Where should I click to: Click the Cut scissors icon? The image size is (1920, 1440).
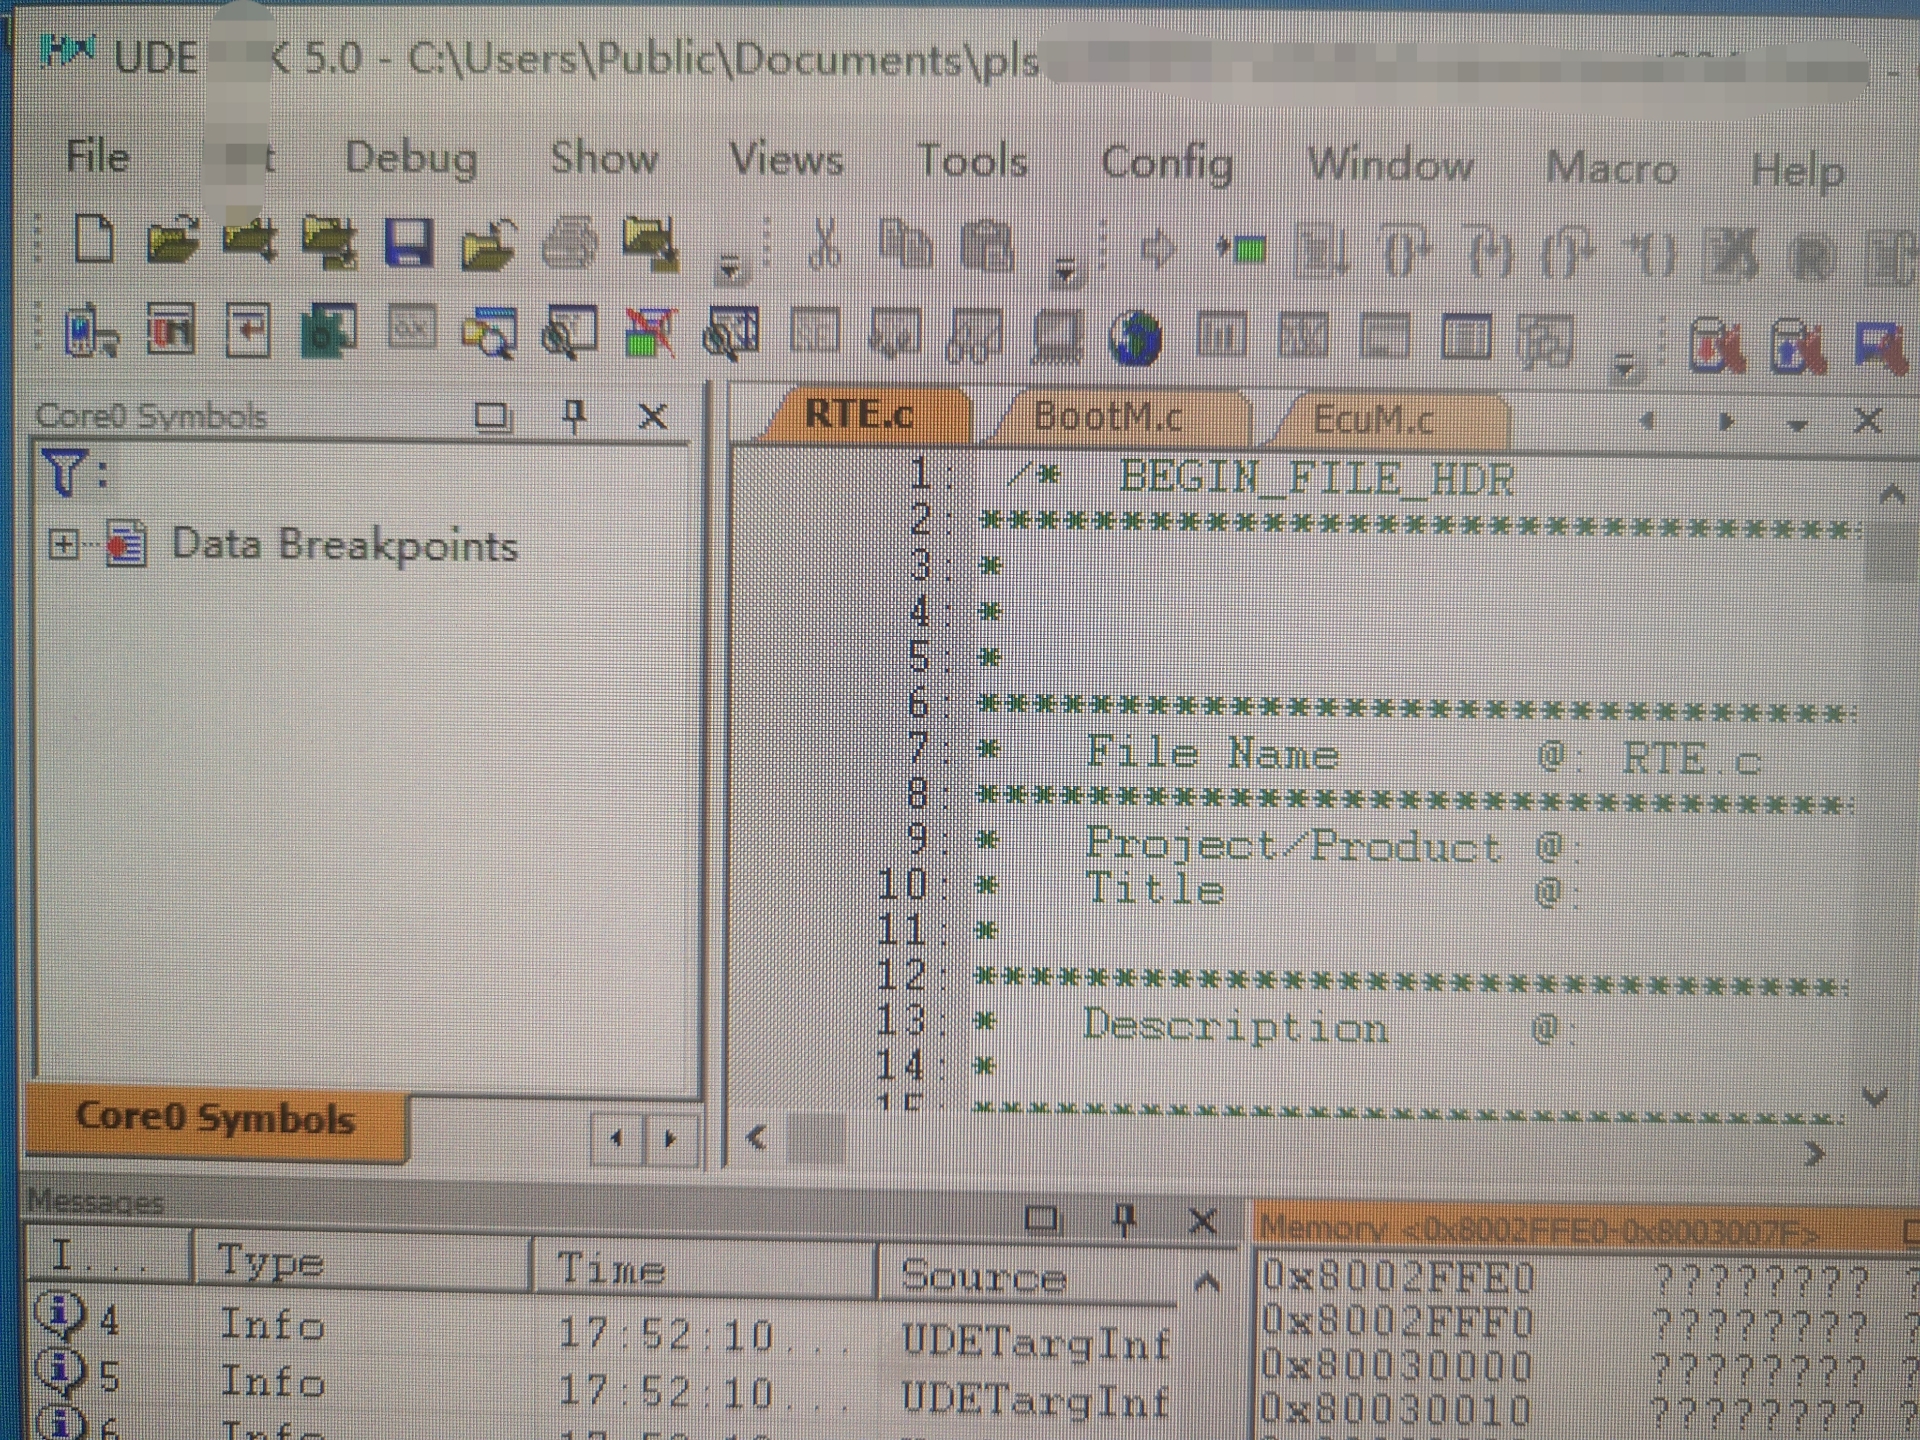pyautogui.click(x=824, y=246)
